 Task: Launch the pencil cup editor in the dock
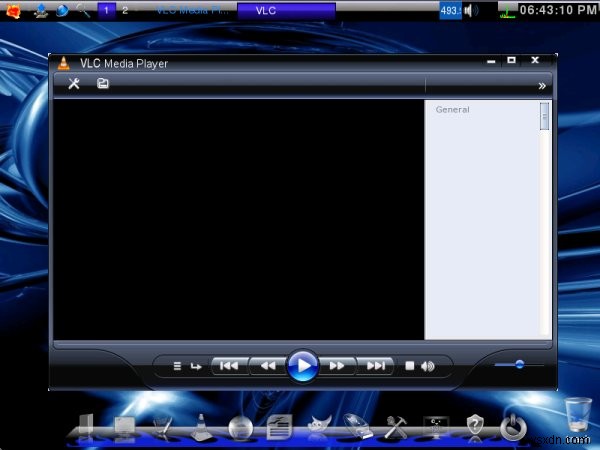pos(163,427)
